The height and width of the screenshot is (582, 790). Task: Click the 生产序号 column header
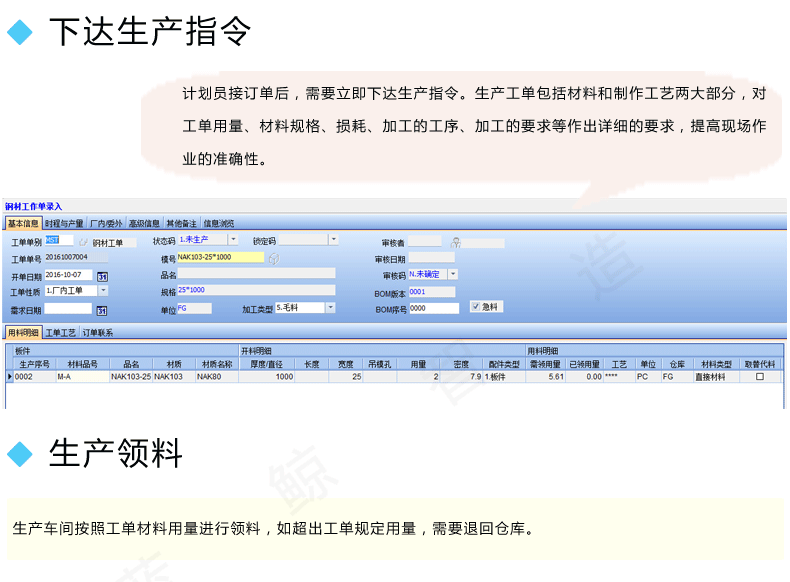(34, 364)
